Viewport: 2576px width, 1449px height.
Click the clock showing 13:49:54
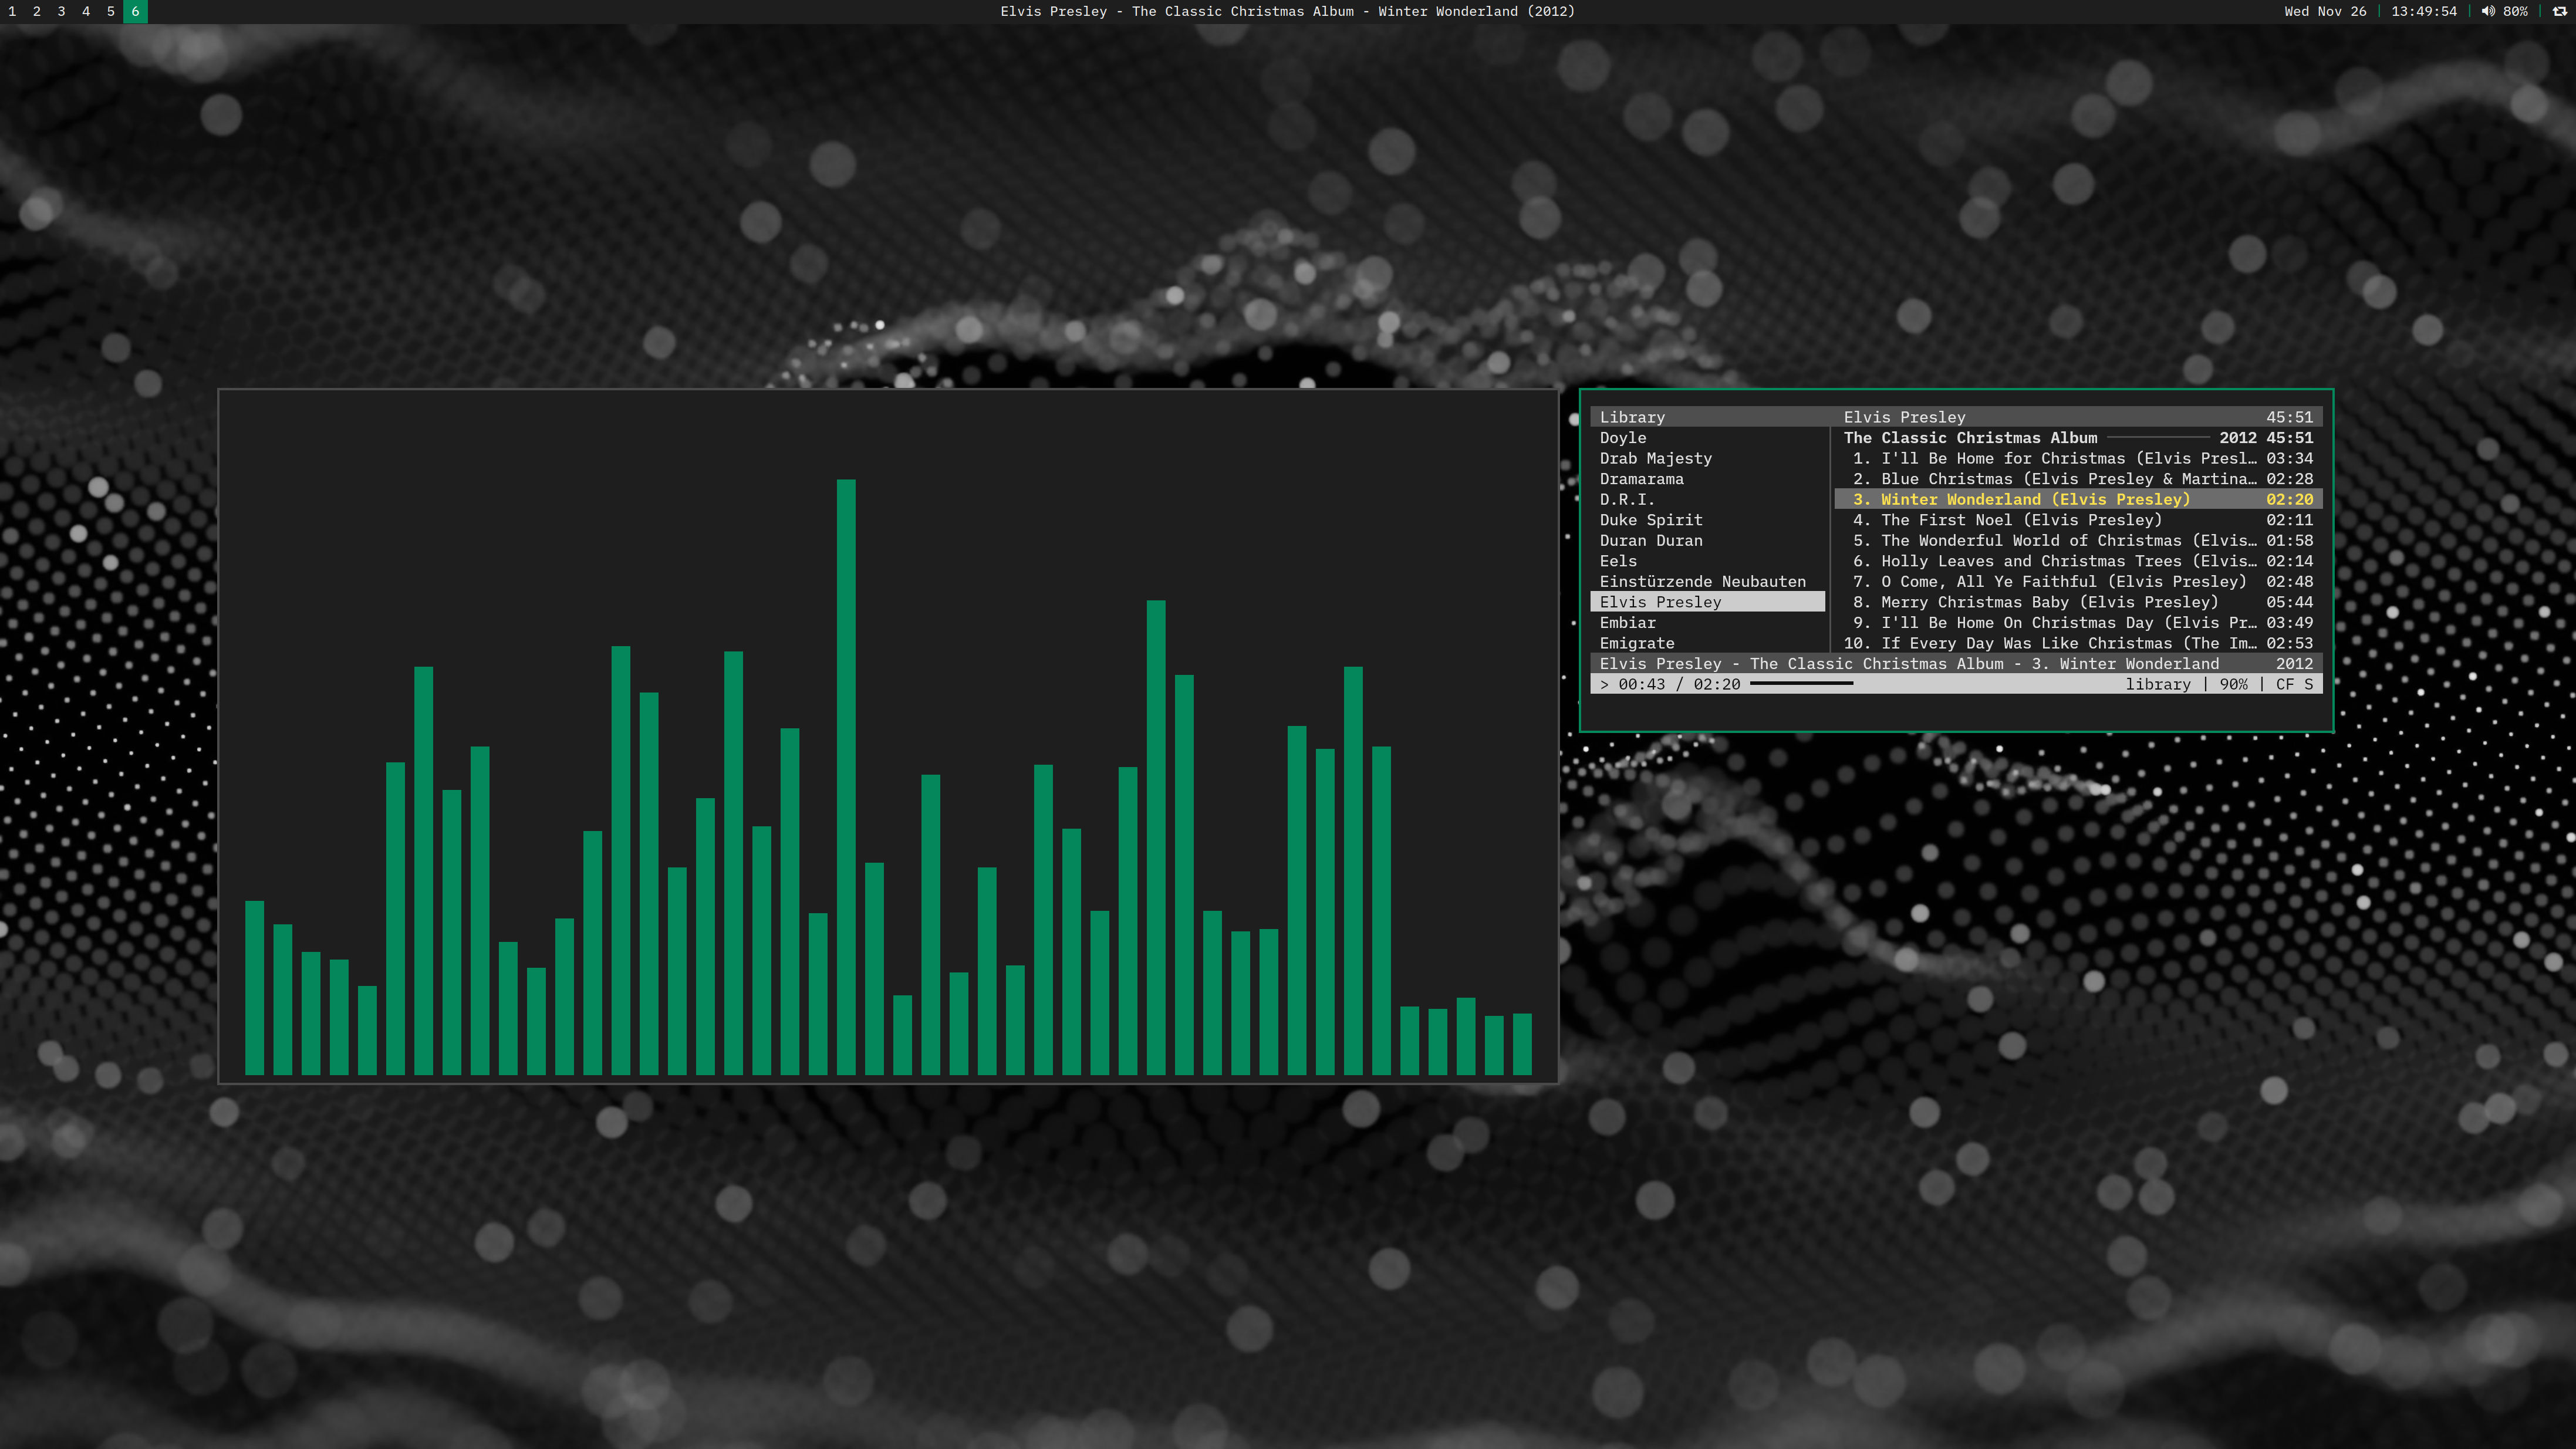tap(2423, 12)
